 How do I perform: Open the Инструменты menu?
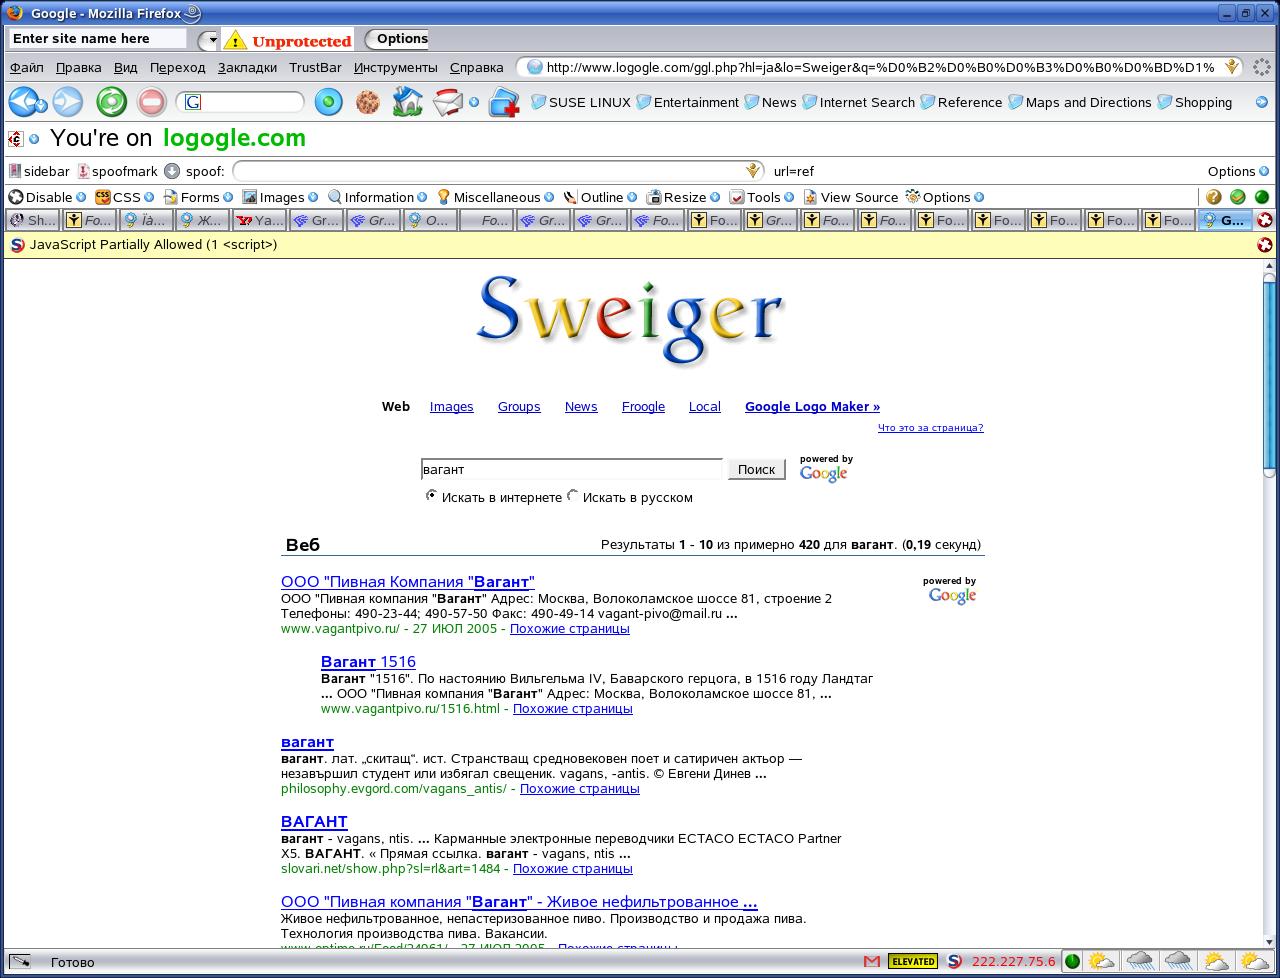tap(395, 67)
